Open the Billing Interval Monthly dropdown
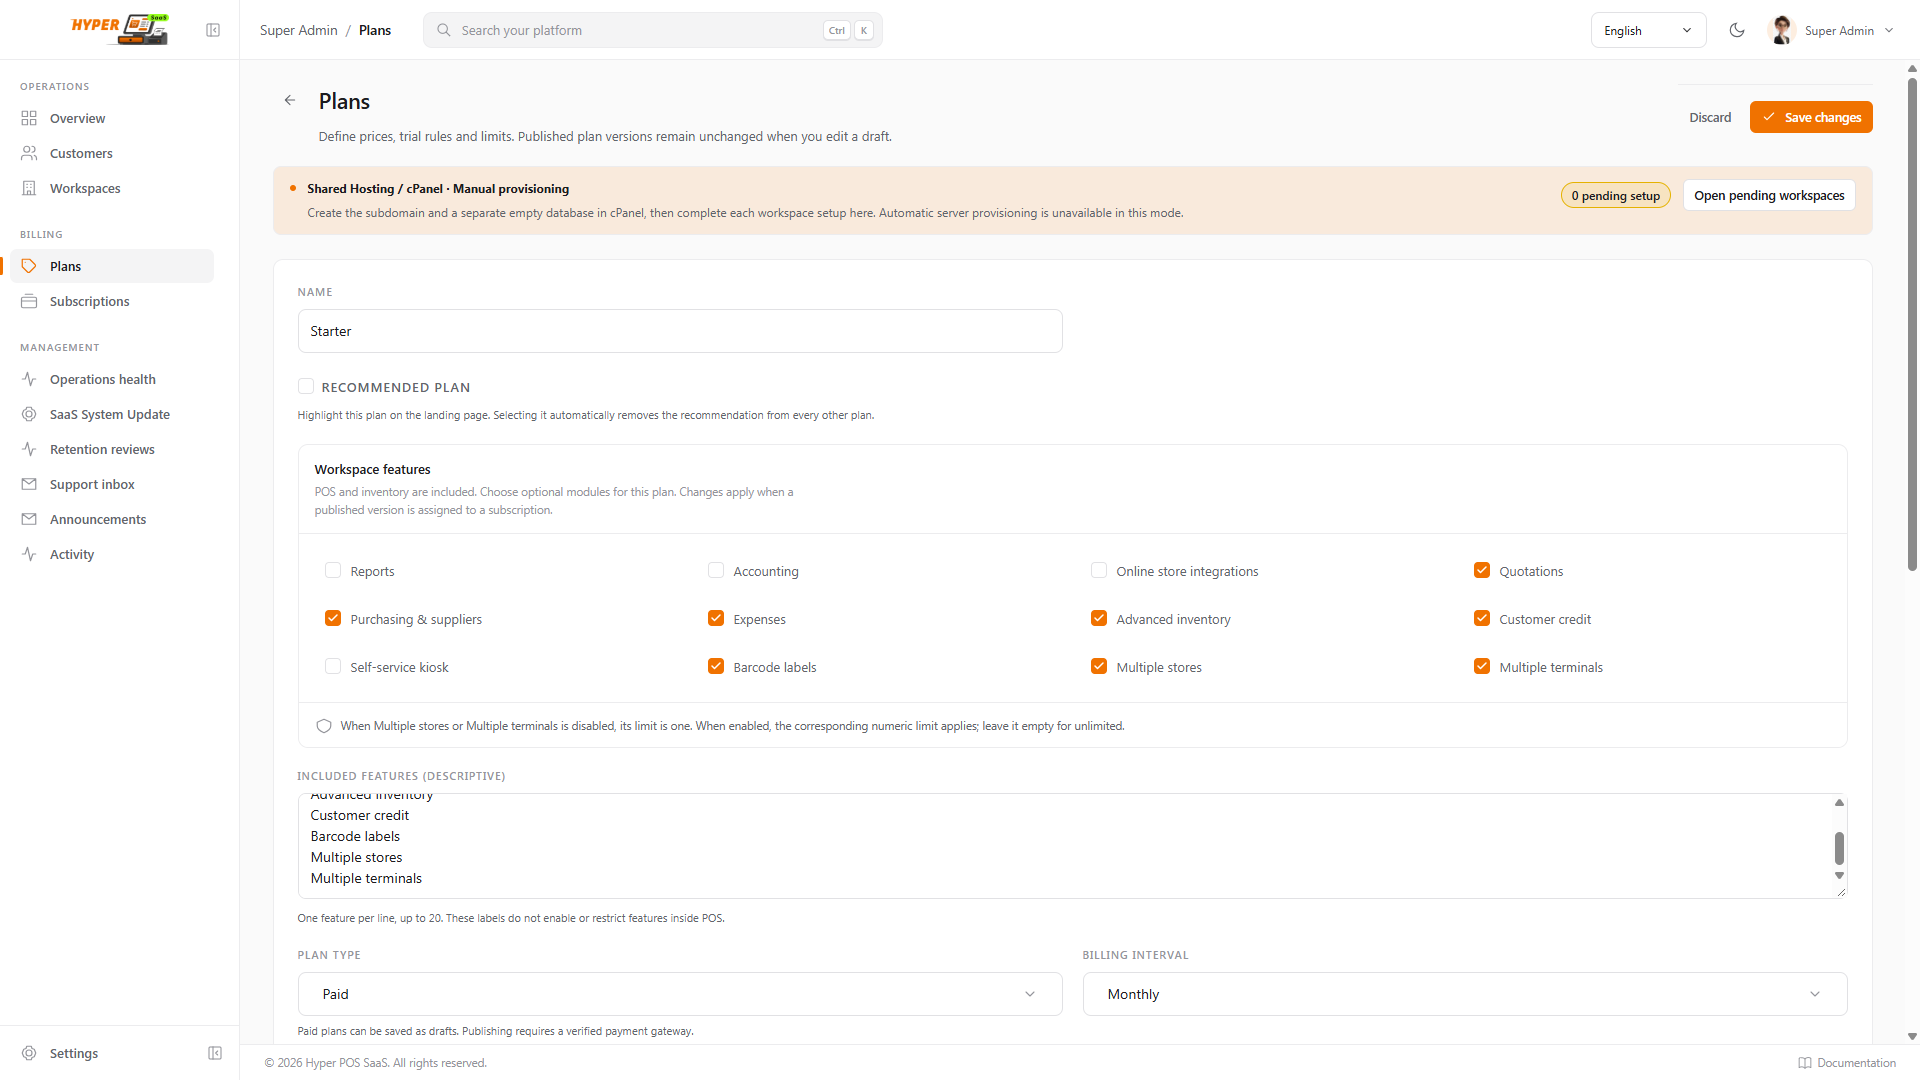The width and height of the screenshot is (1920, 1080). [1464, 994]
